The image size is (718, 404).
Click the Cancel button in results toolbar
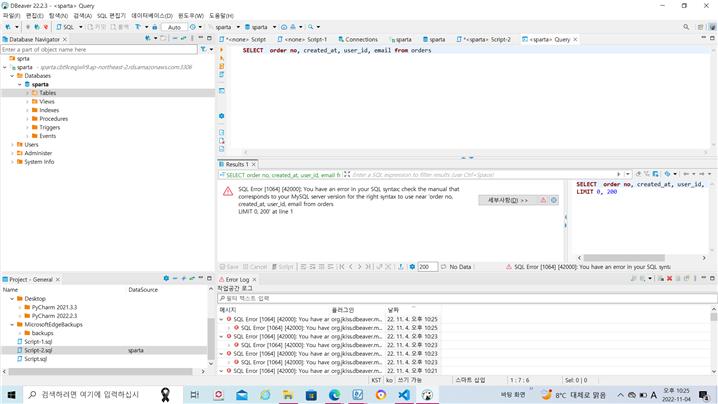255,267
